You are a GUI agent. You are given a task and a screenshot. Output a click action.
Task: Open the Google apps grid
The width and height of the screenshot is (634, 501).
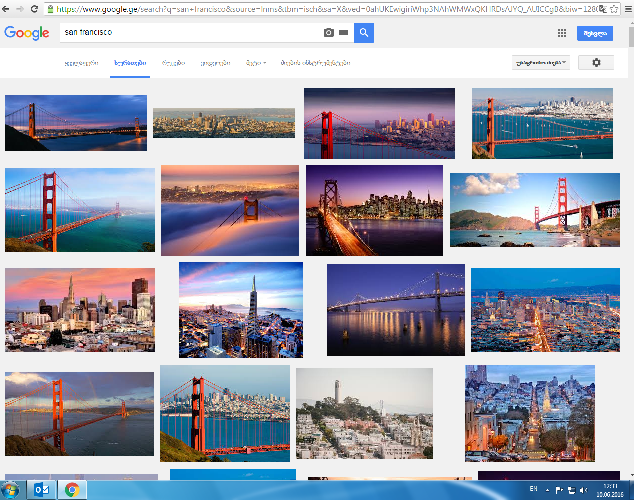pyautogui.click(x=562, y=33)
